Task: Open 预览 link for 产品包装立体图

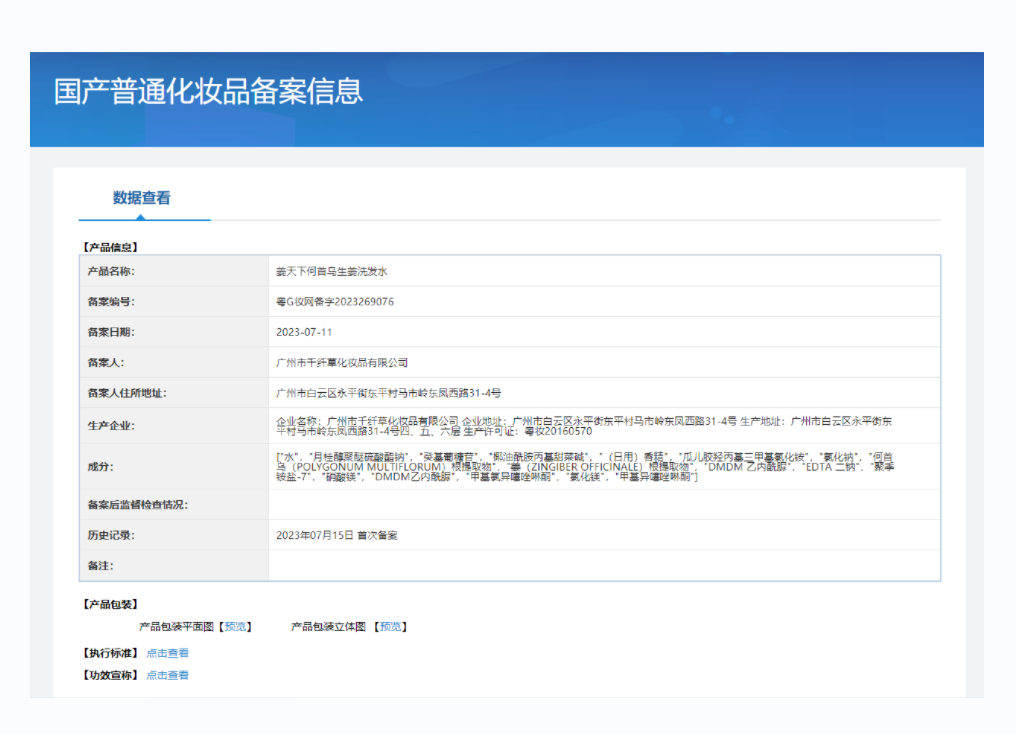Action: click(x=390, y=627)
